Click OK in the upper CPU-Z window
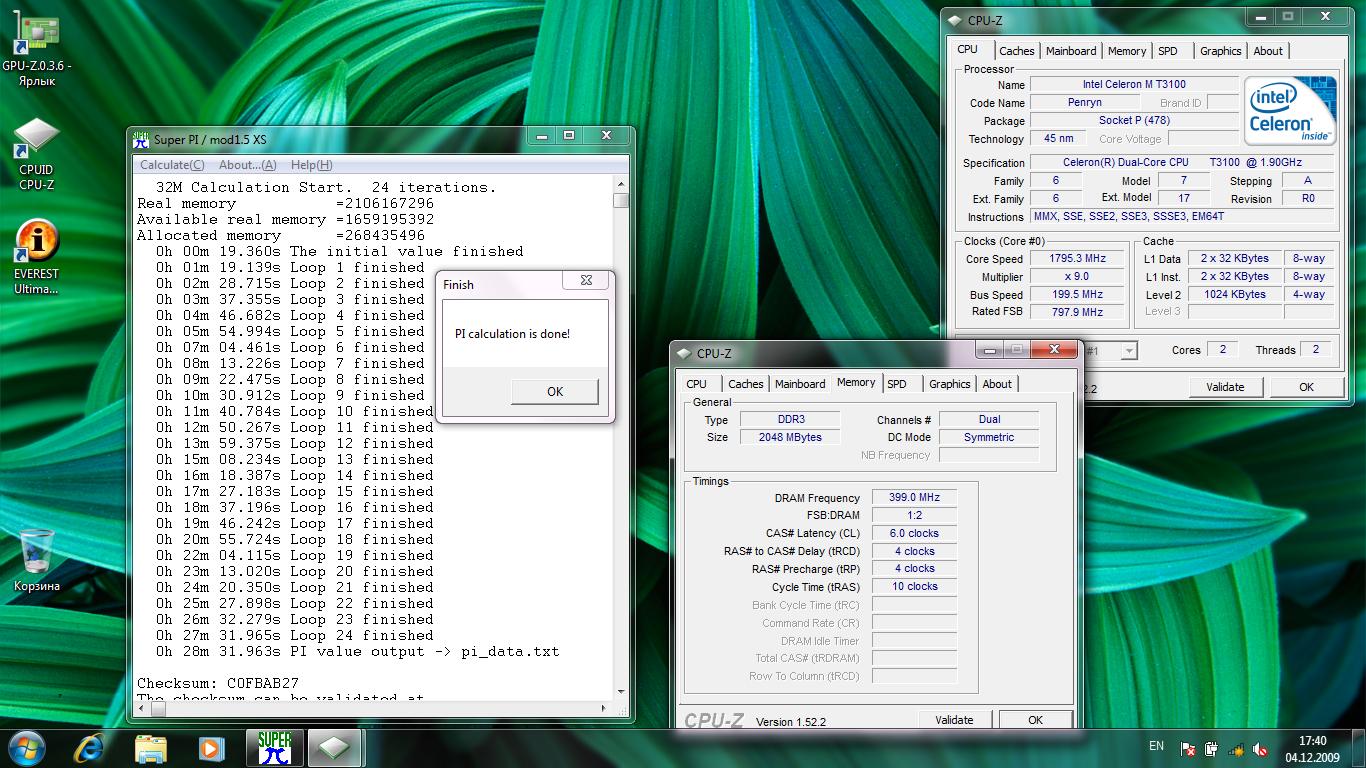Screen dimensions: 1366x768 (x=1306, y=387)
